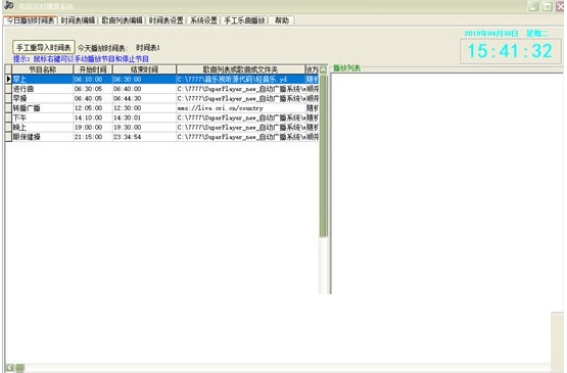The height and width of the screenshot is (373, 567).
Task: Select the row header of 转播广播
Action: (8, 108)
